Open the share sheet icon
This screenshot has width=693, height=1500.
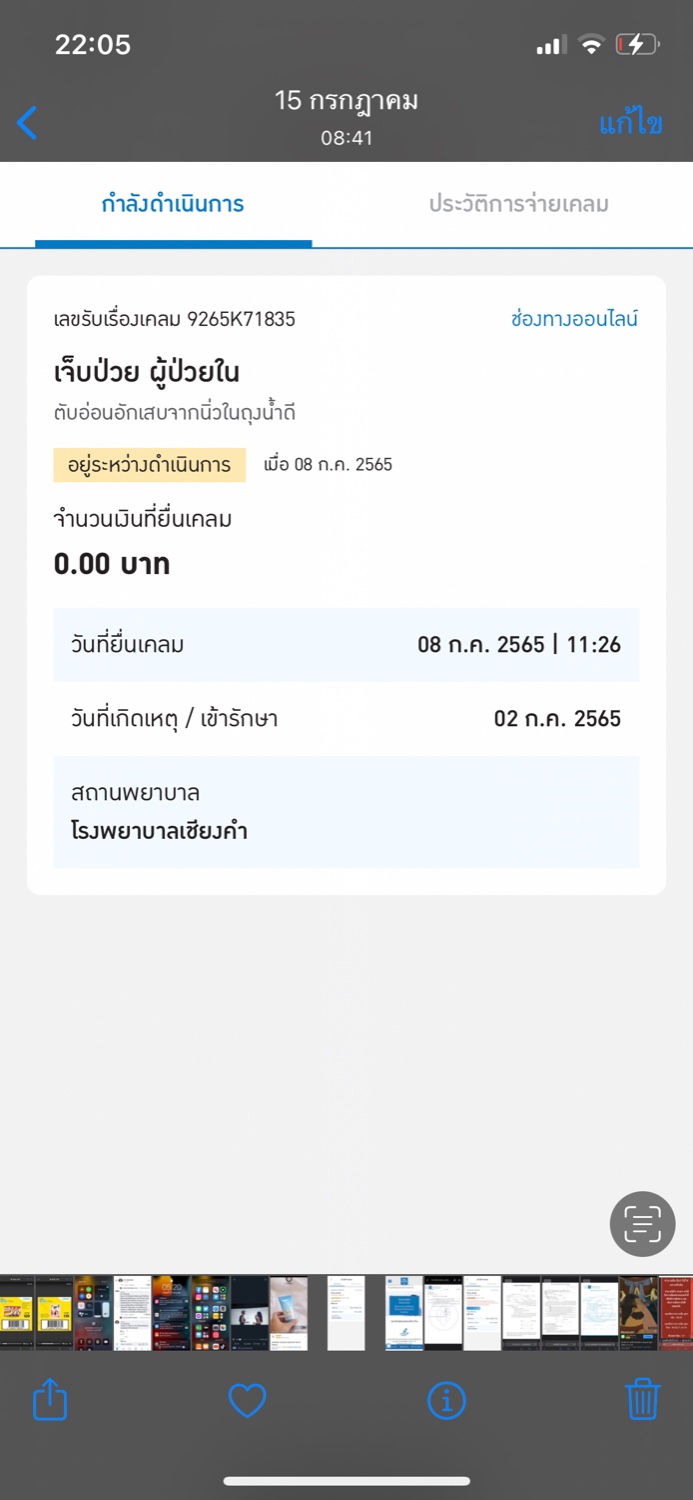(x=50, y=1399)
